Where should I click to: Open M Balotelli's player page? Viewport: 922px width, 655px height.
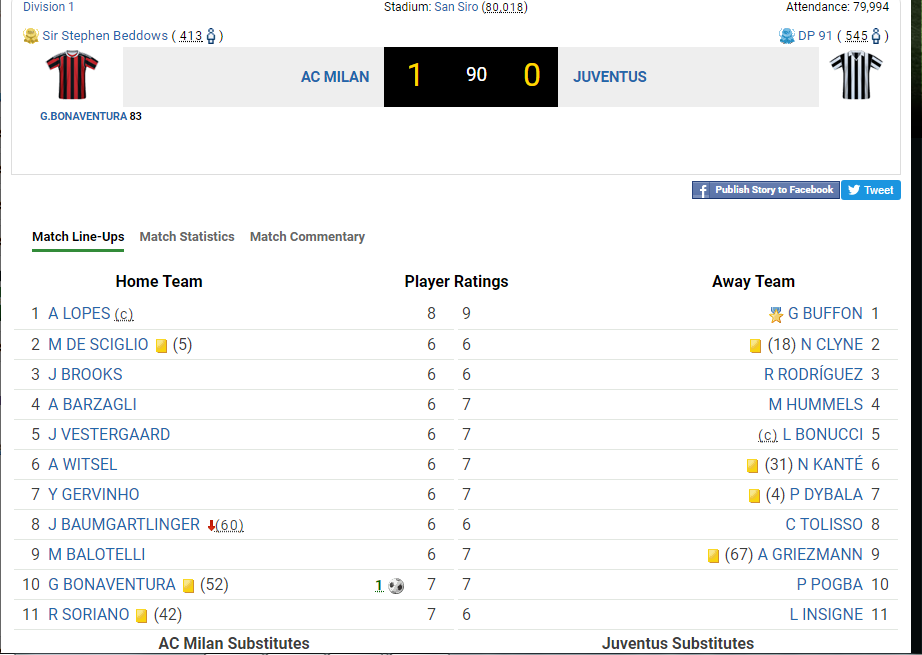97,554
